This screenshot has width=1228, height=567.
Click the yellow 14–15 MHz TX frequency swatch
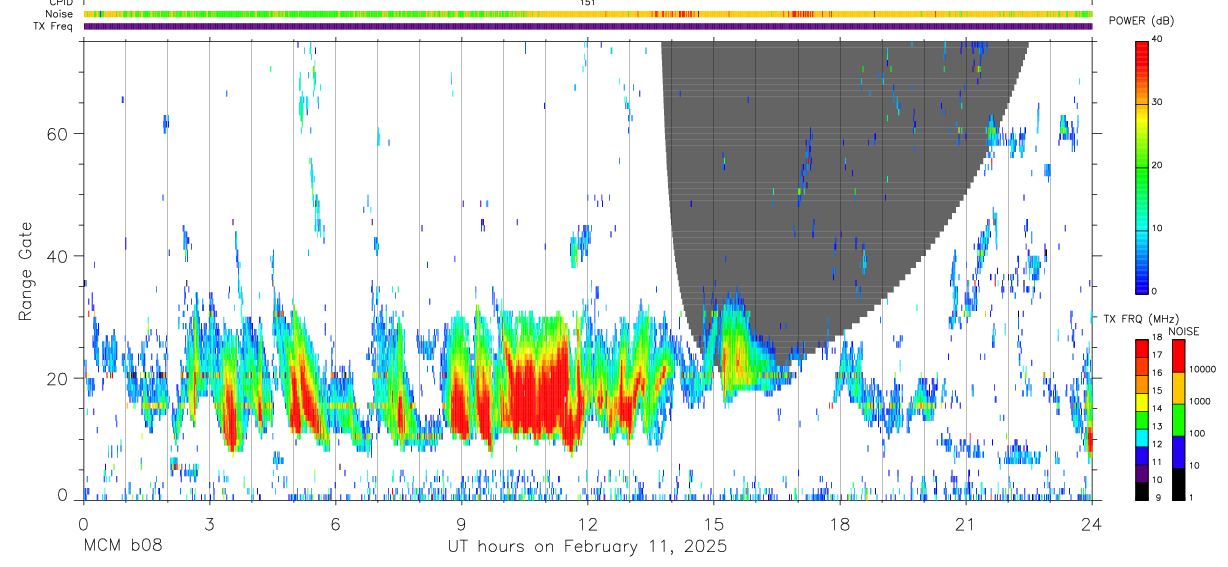tap(1141, 400)
